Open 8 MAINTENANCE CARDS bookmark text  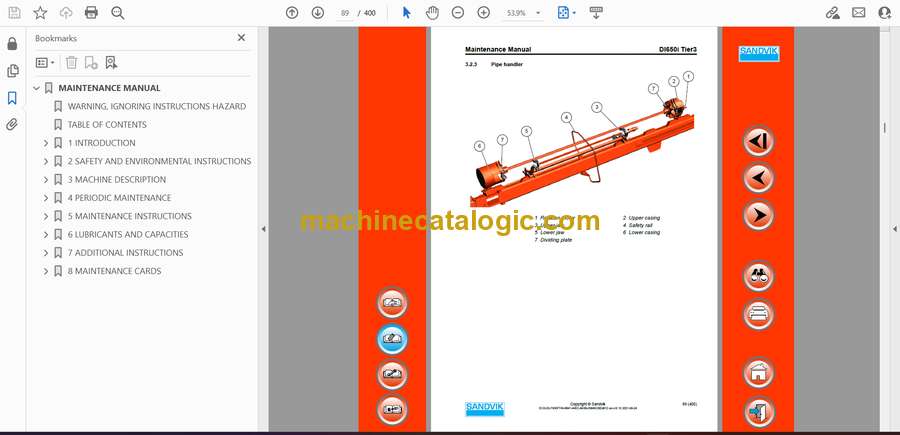pos(114,271)
